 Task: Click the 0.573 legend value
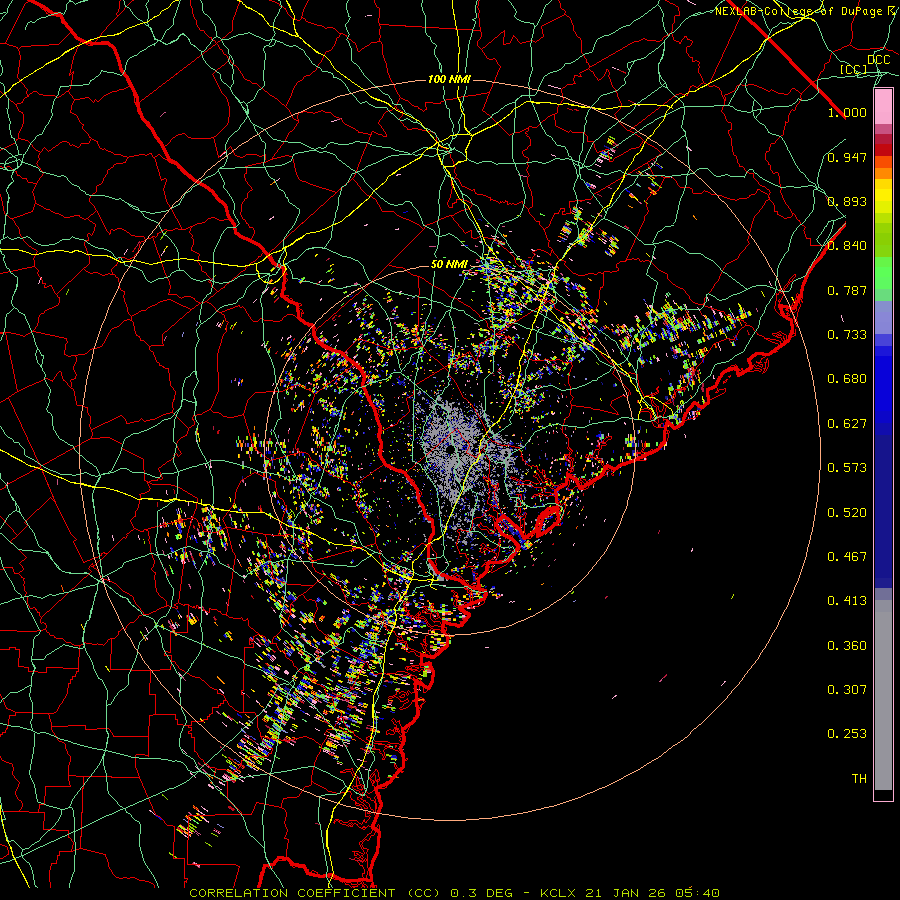pos(847,468)
